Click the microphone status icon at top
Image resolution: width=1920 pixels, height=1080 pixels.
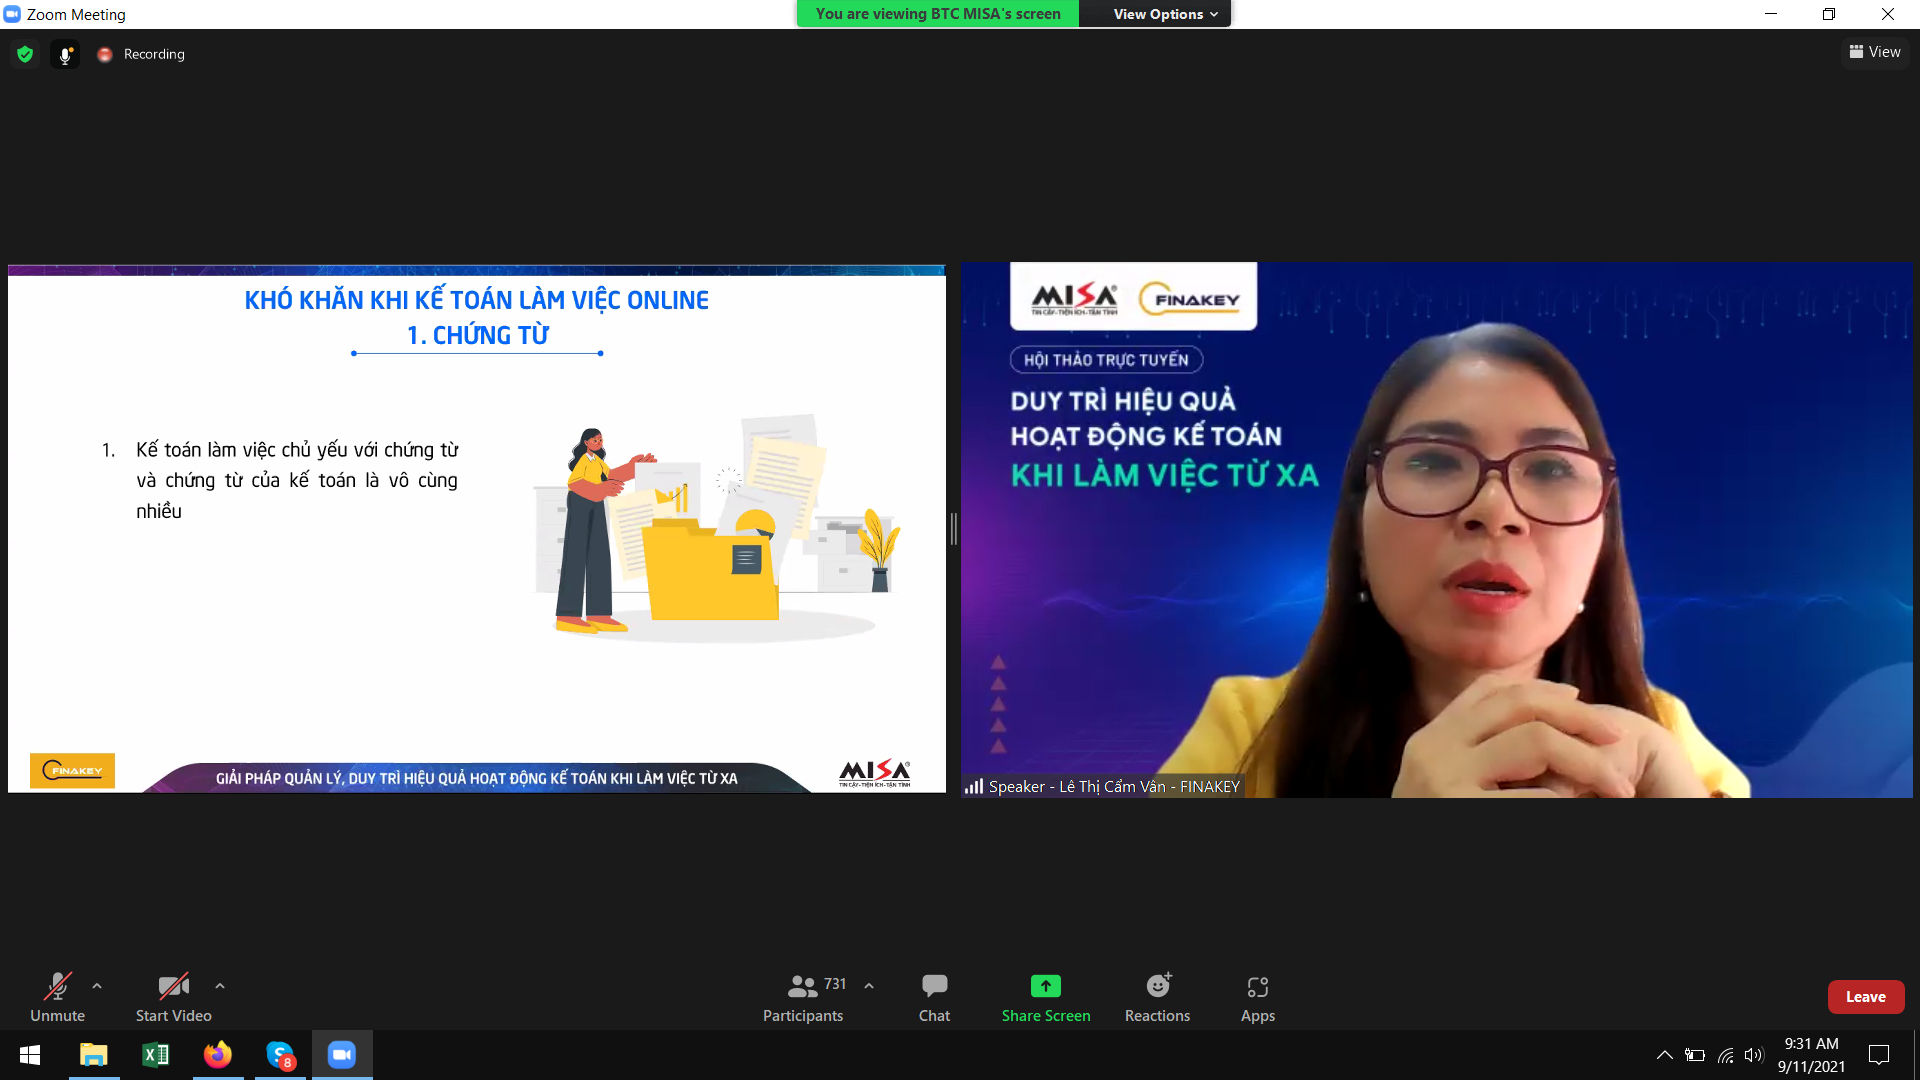click(x=65, y=54)
